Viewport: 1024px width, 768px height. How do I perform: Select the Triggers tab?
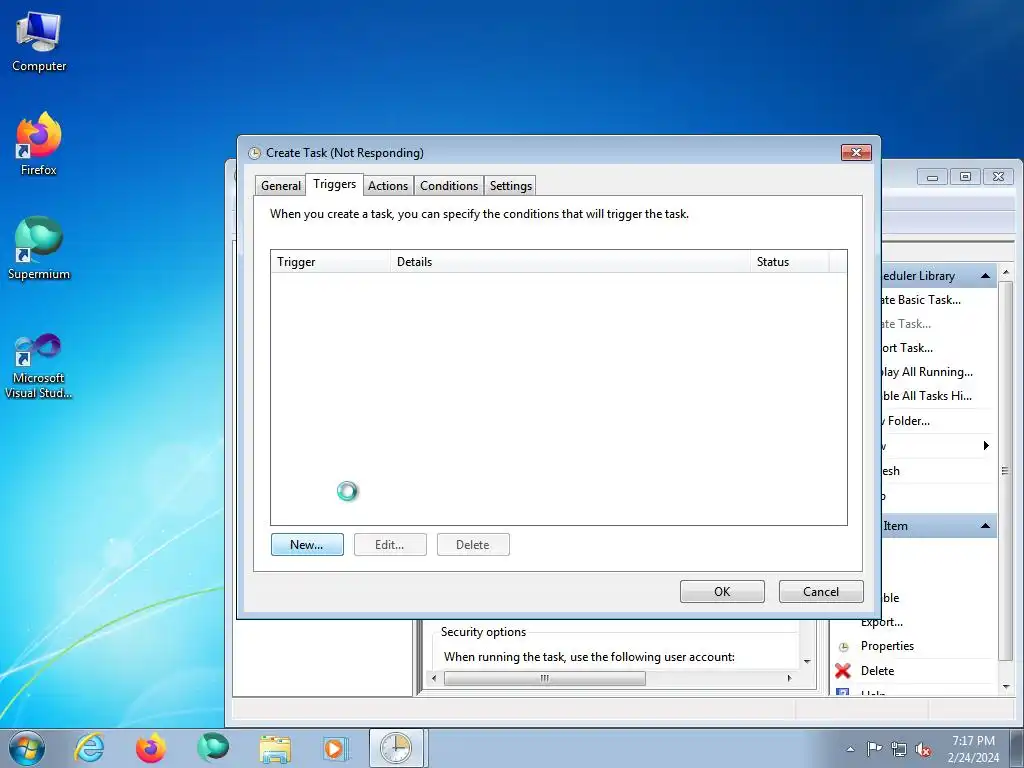[x=334, y=184]
